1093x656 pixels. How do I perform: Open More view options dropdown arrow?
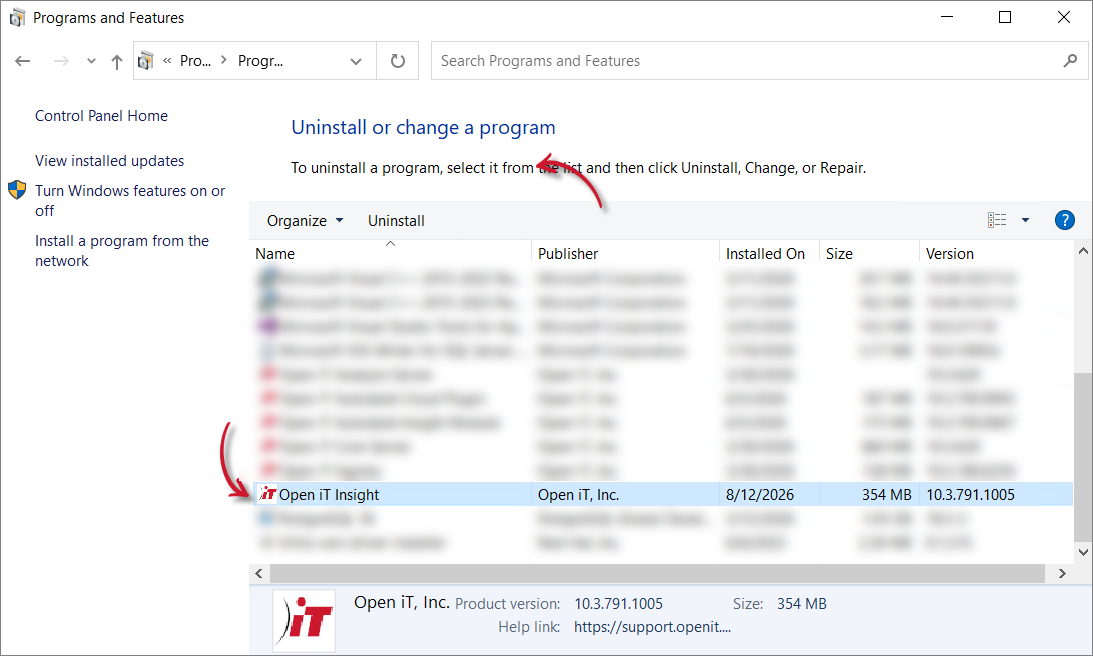(1025, 220)
